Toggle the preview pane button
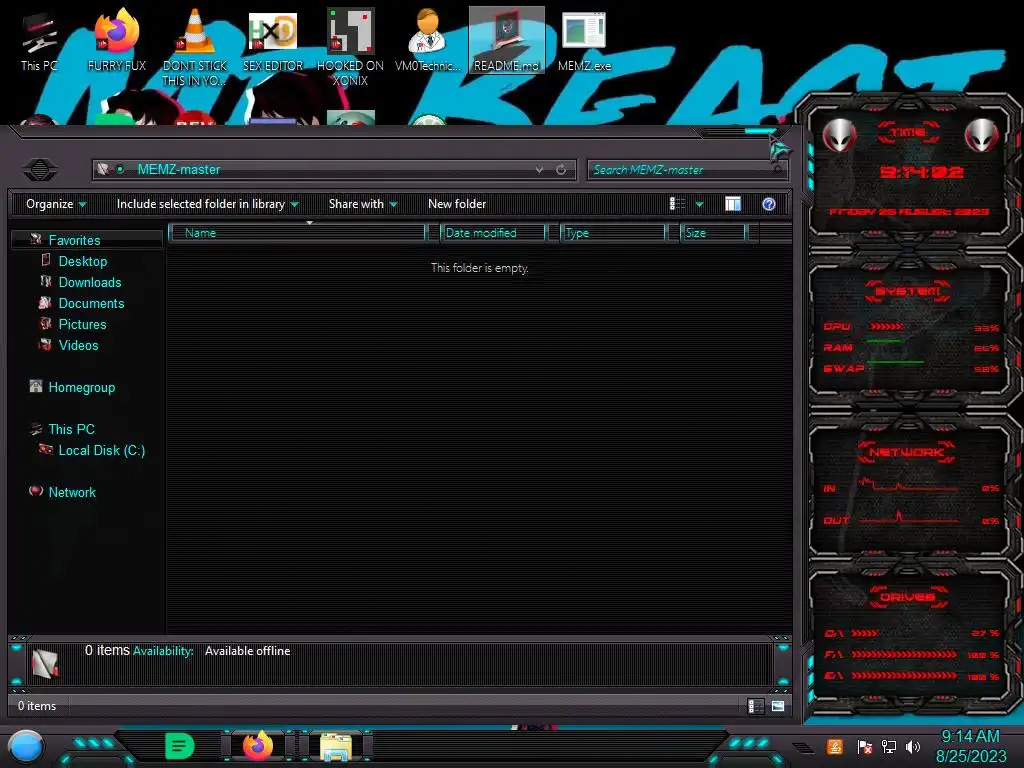The width and height of the screenshot is (1024, 768). [733, 204]
